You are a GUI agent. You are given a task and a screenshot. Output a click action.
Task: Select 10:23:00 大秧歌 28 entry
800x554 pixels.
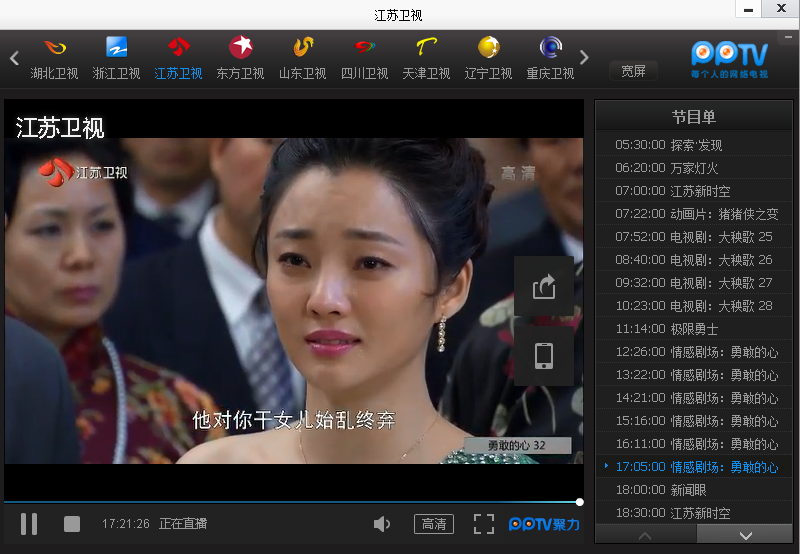694,306
